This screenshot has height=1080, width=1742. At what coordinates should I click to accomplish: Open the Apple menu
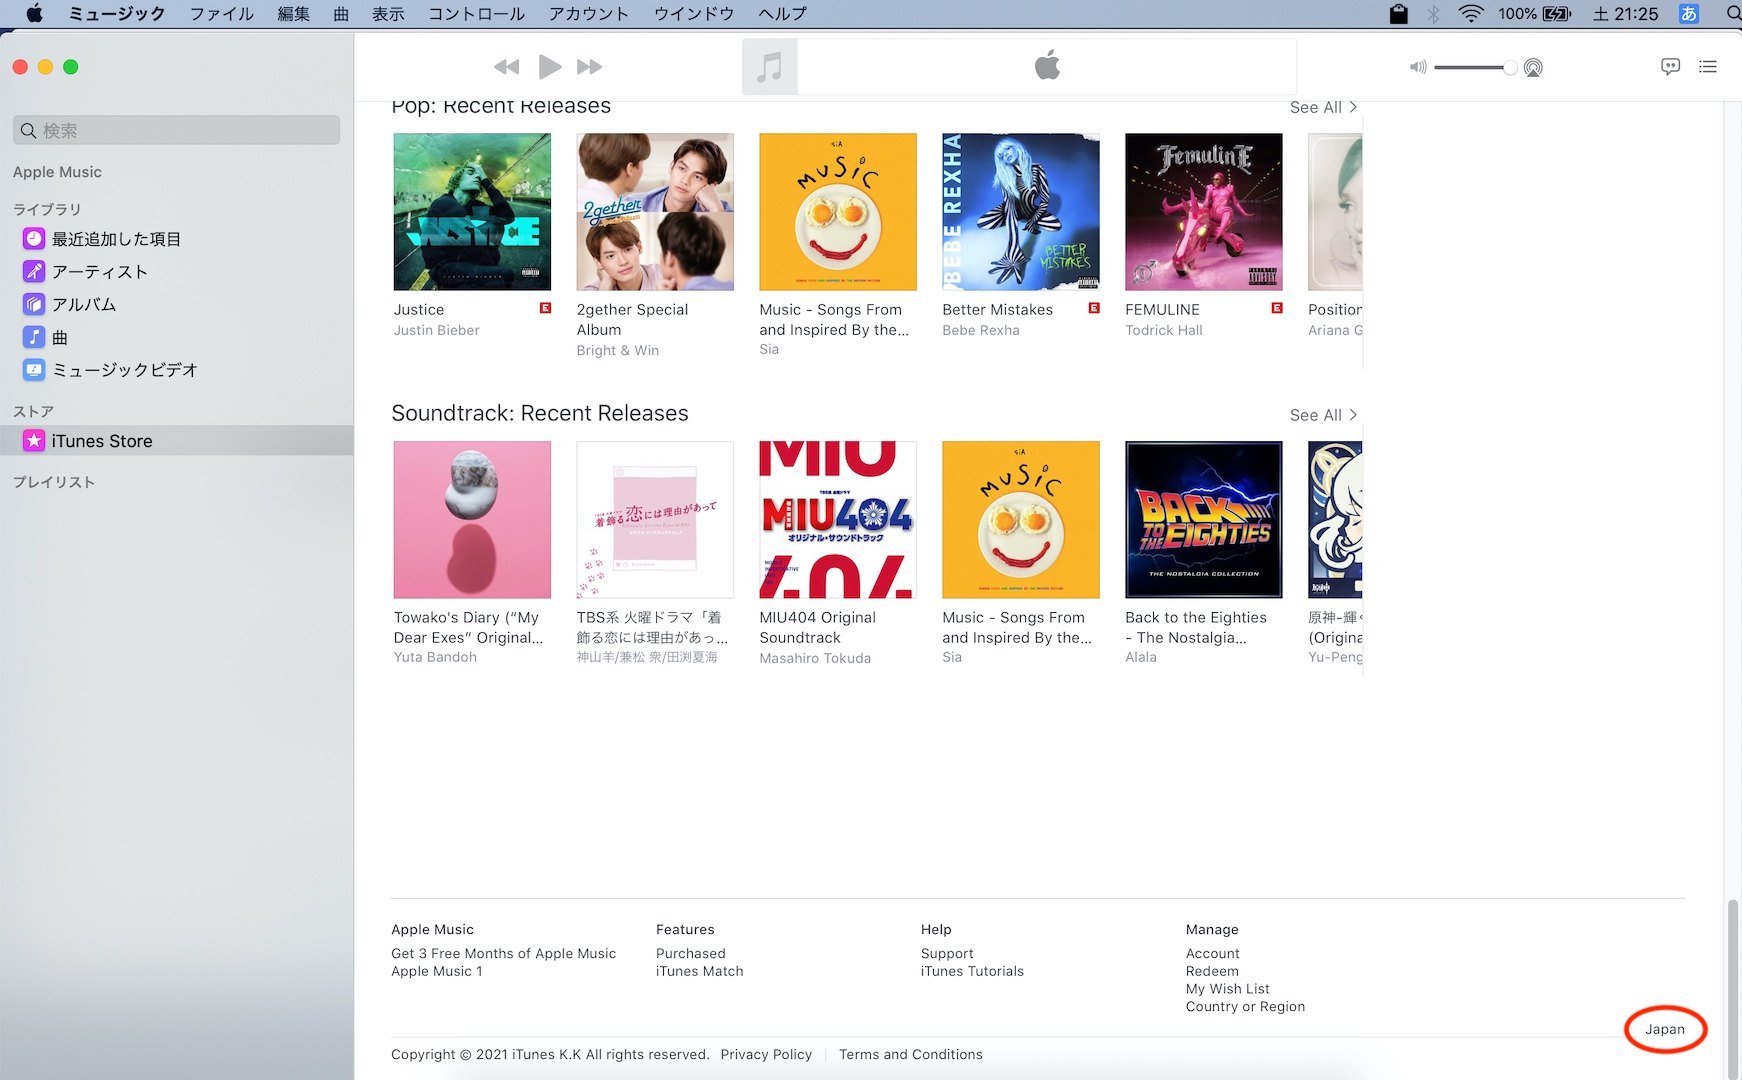(x=34, y=14)
